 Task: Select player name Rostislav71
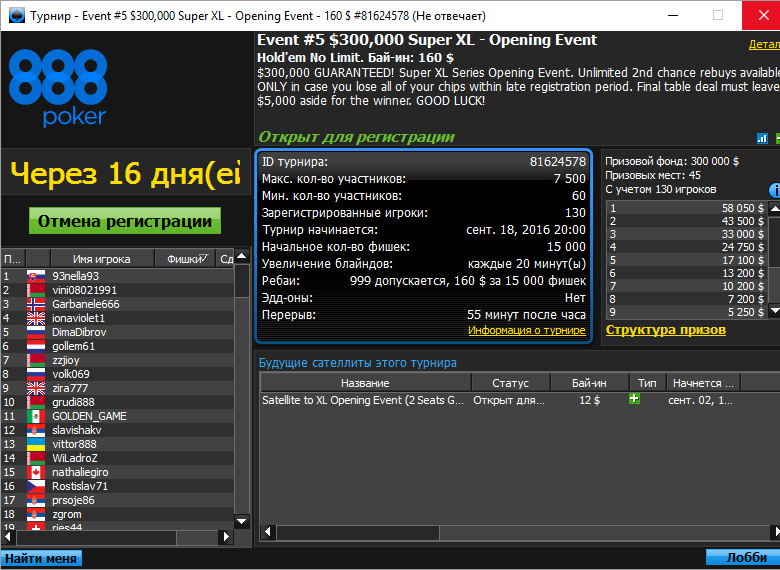coord(80,486)
